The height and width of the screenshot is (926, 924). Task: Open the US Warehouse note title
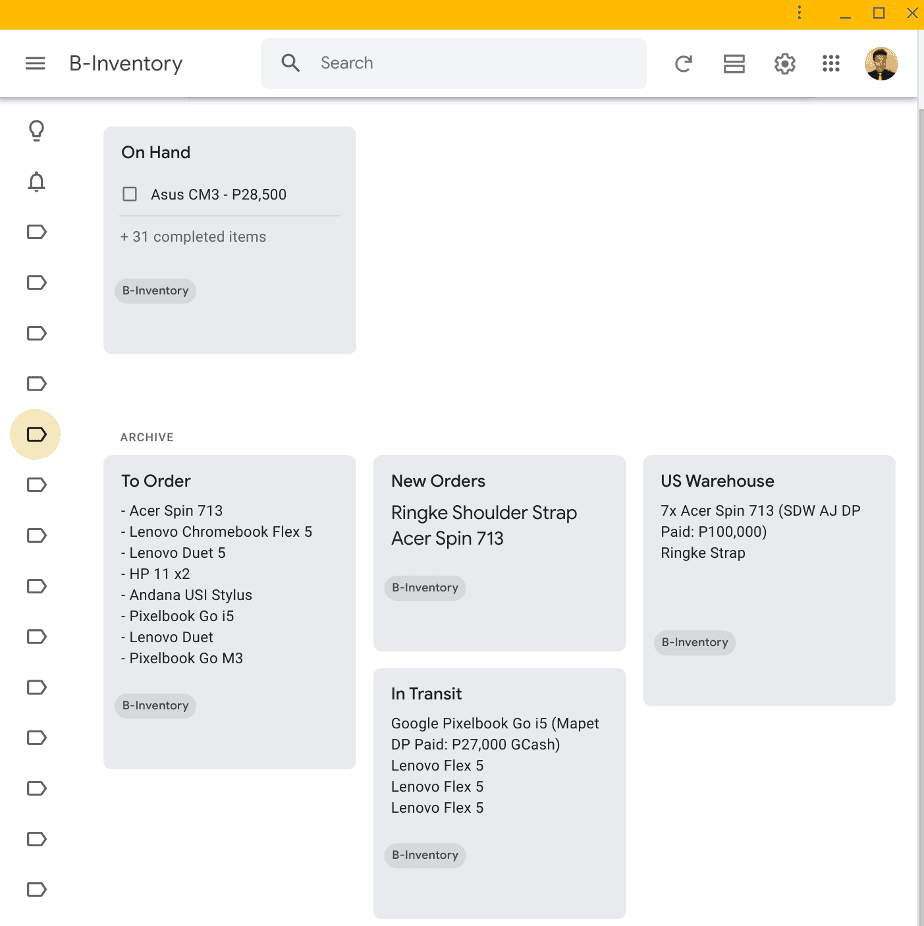717,481
